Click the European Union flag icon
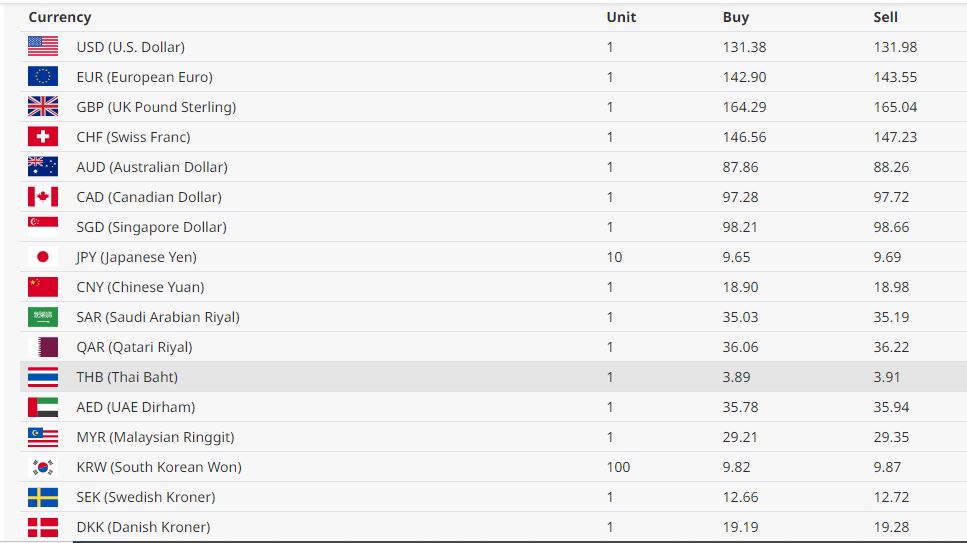The image size is (967, 543). click(43, 76)
